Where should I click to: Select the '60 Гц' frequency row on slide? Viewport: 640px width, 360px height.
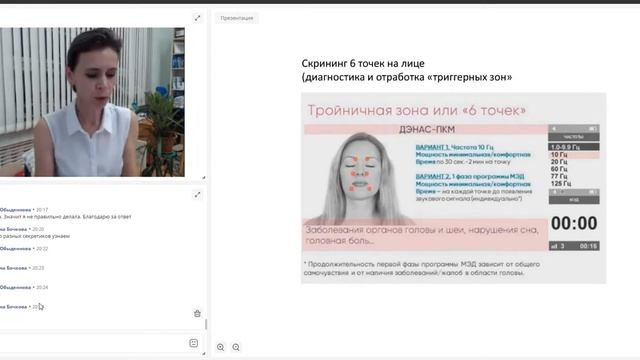point(559,169)
